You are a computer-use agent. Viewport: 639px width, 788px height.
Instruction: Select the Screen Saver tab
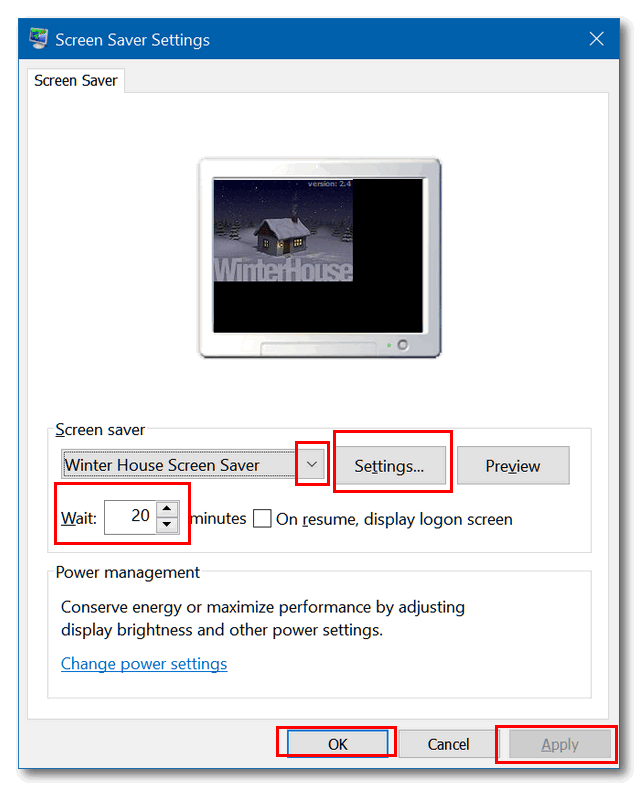pyautogui.click(x=76, y=80)
